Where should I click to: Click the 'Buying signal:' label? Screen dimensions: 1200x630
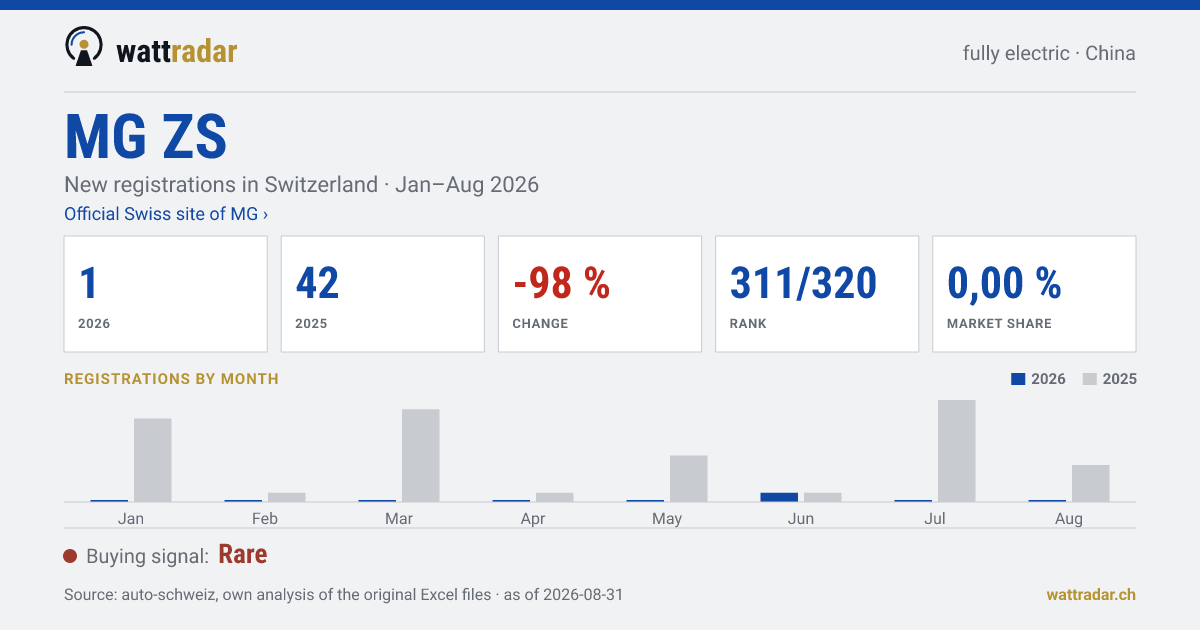point(147,556)
